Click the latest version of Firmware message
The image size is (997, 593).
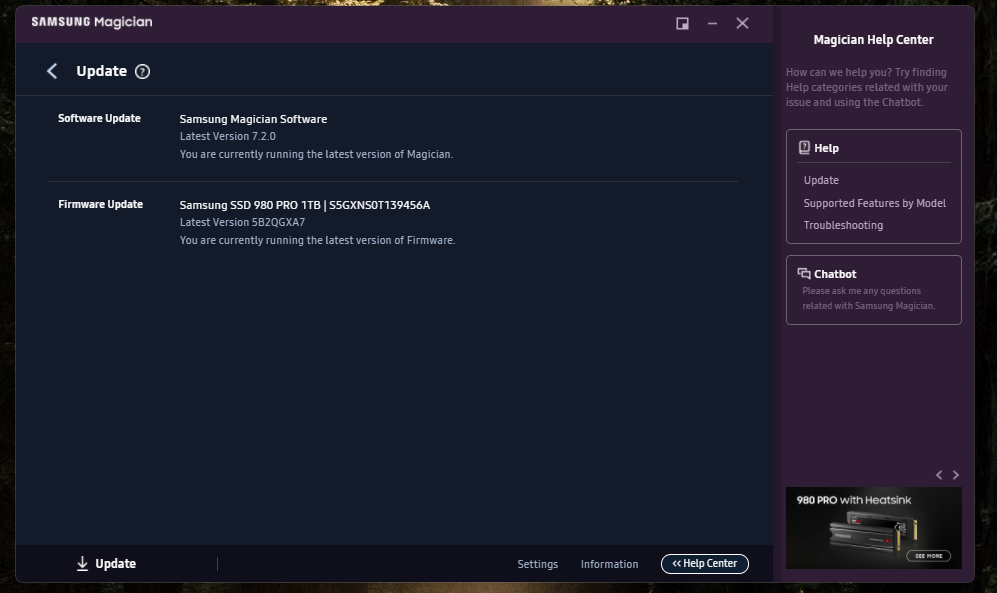[317, 241]
